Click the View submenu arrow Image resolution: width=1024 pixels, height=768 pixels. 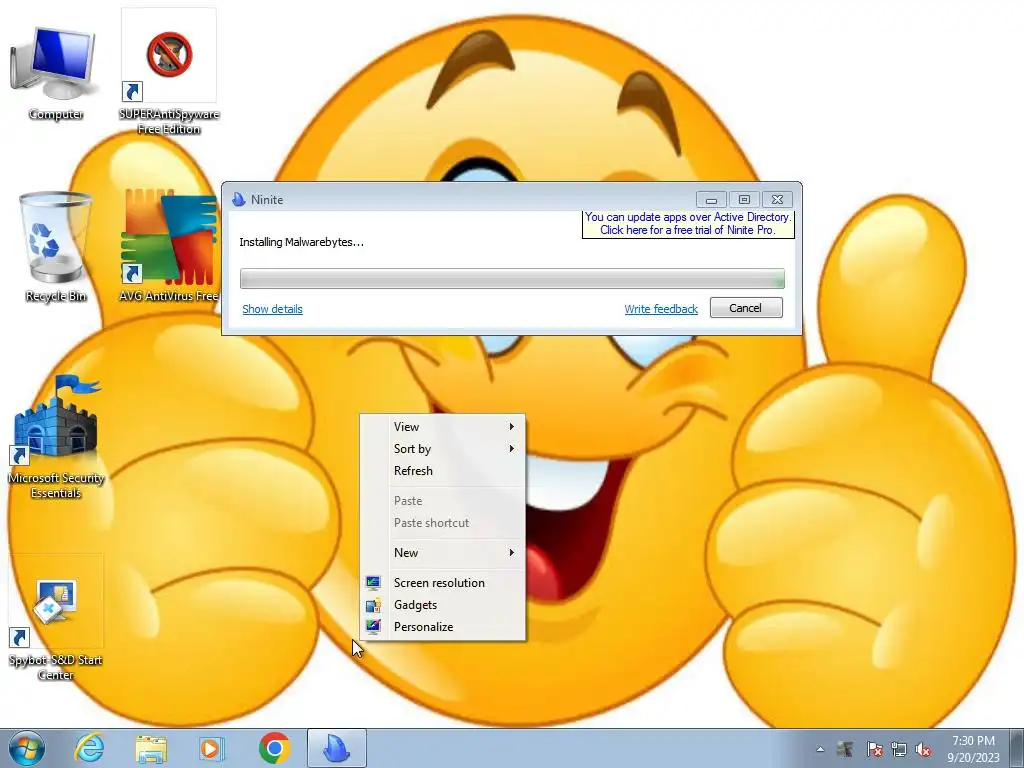512,426
